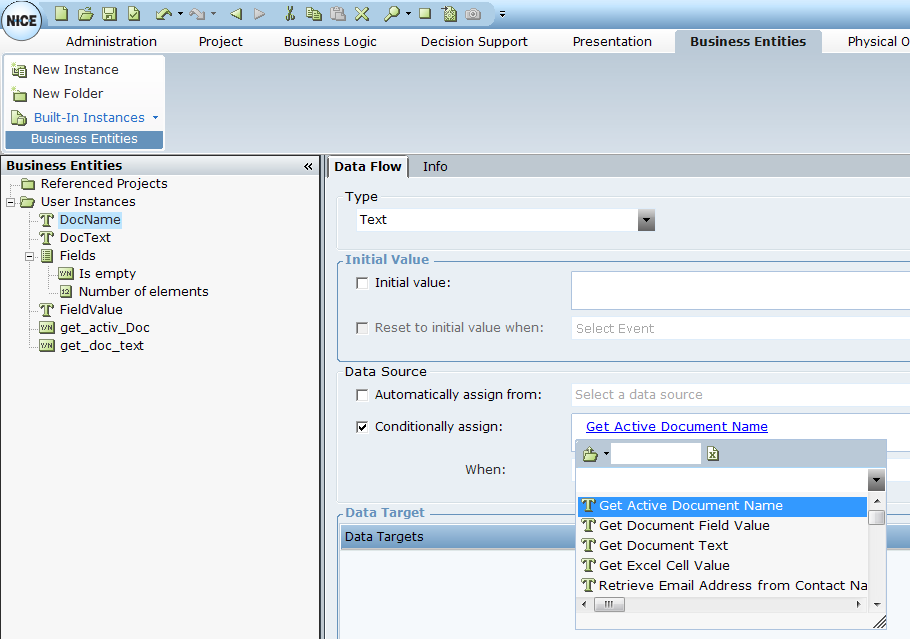
Task: Click the Undo arrow icon
Action: pyautogui.click(x=163, y=14)
